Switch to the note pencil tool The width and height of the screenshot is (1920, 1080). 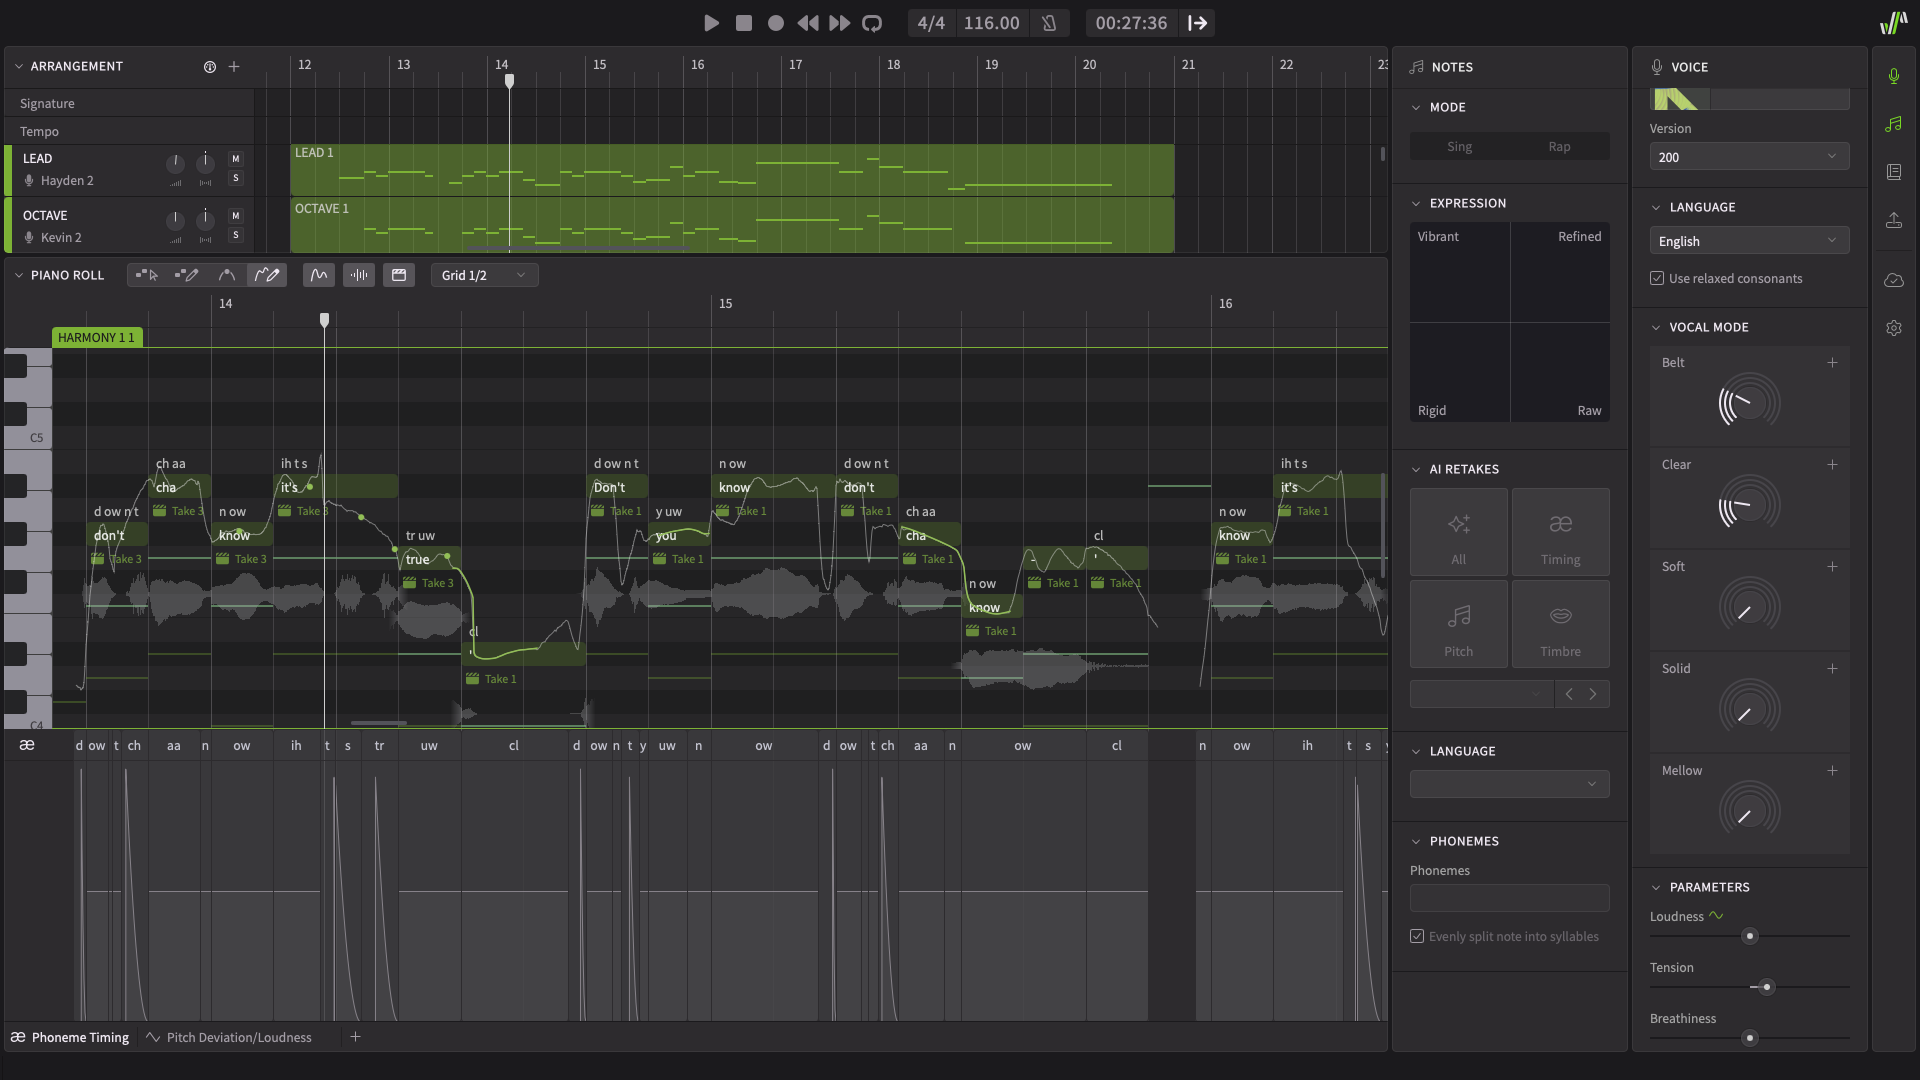point(186,274)
